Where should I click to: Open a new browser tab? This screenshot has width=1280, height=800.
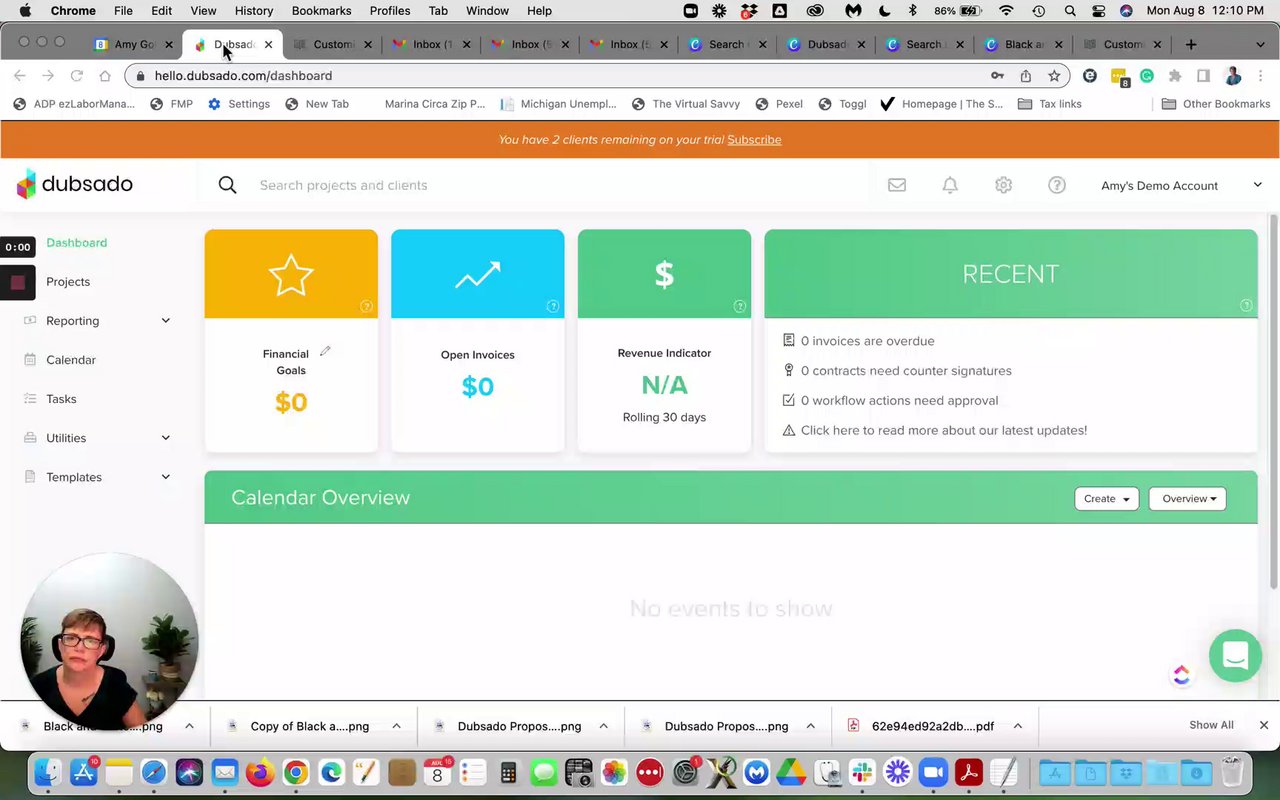1190,45
